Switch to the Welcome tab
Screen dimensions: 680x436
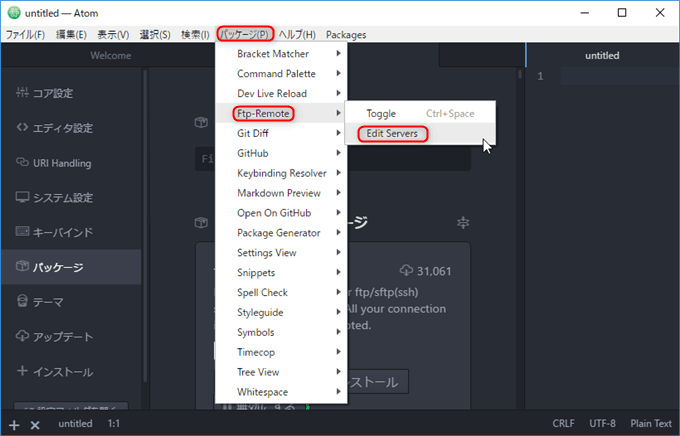pyautogui.click(x=111, y=56)
